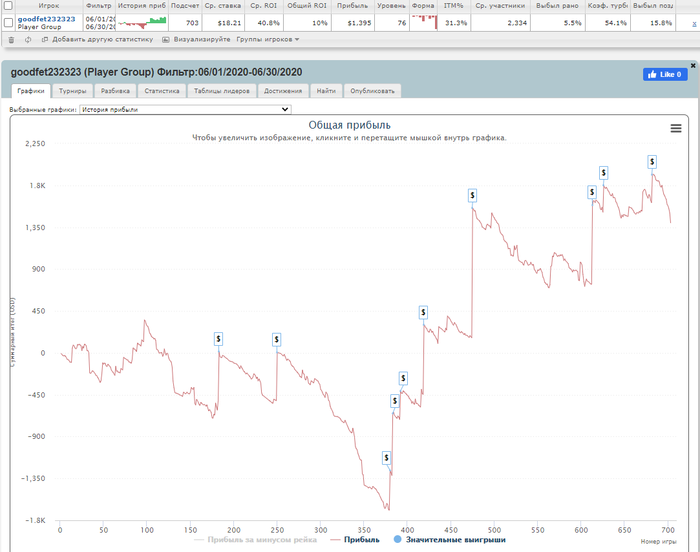The width and height of the screenshot is (700, 552).
Task: Click the refresh icon next to trash
Action: tap(28, 40)
